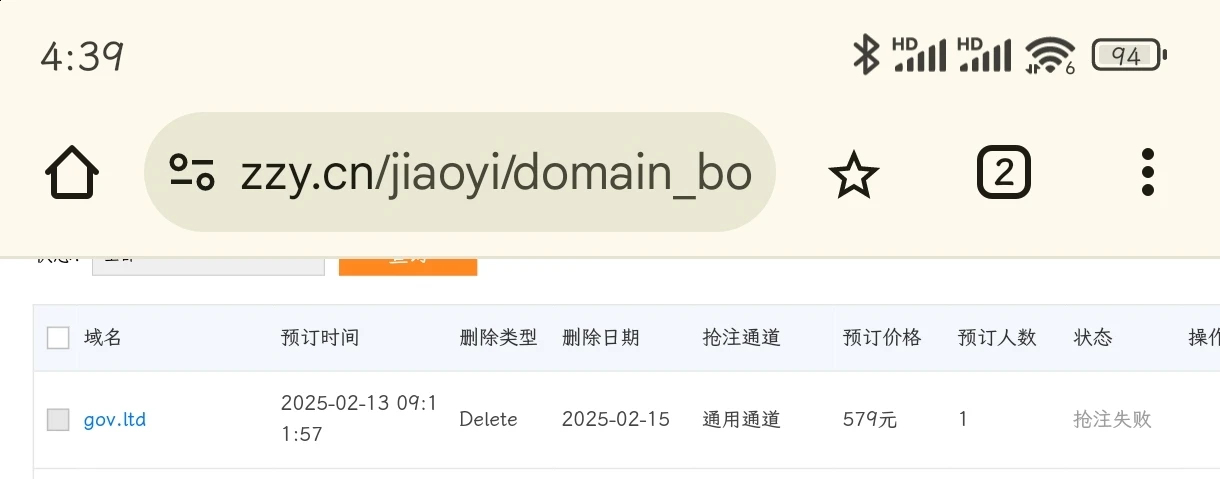Screen dimensions: 1220x479
Task: Tap the Bluetooth status icon
Action: (865, 54)
